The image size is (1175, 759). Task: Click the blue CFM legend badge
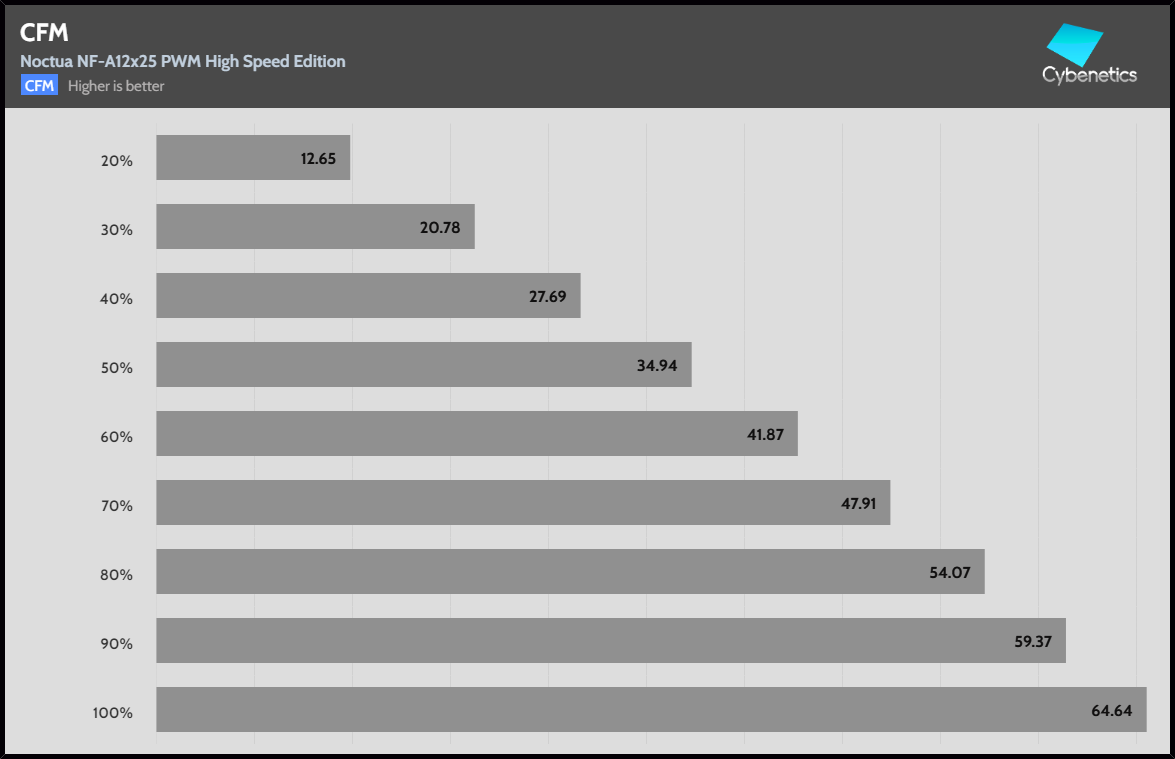(x=39, y=86)
